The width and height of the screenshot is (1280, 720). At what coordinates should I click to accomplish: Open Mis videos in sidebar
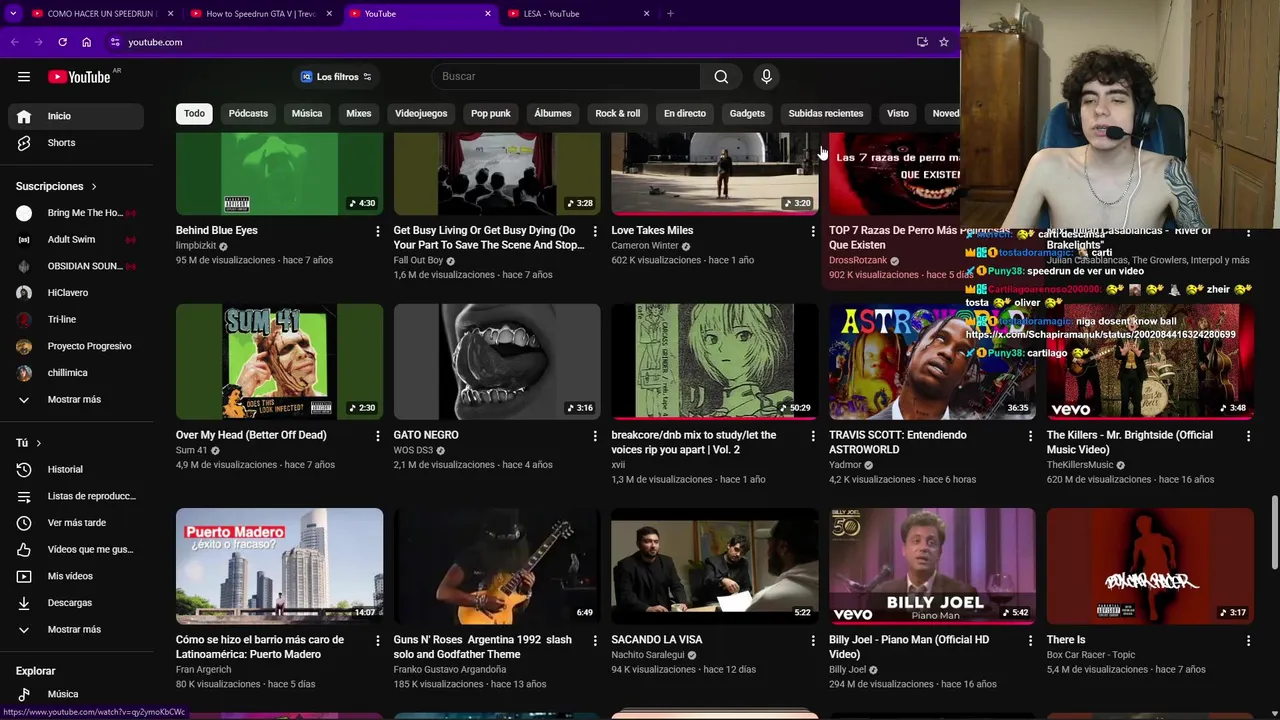(76, 576)
